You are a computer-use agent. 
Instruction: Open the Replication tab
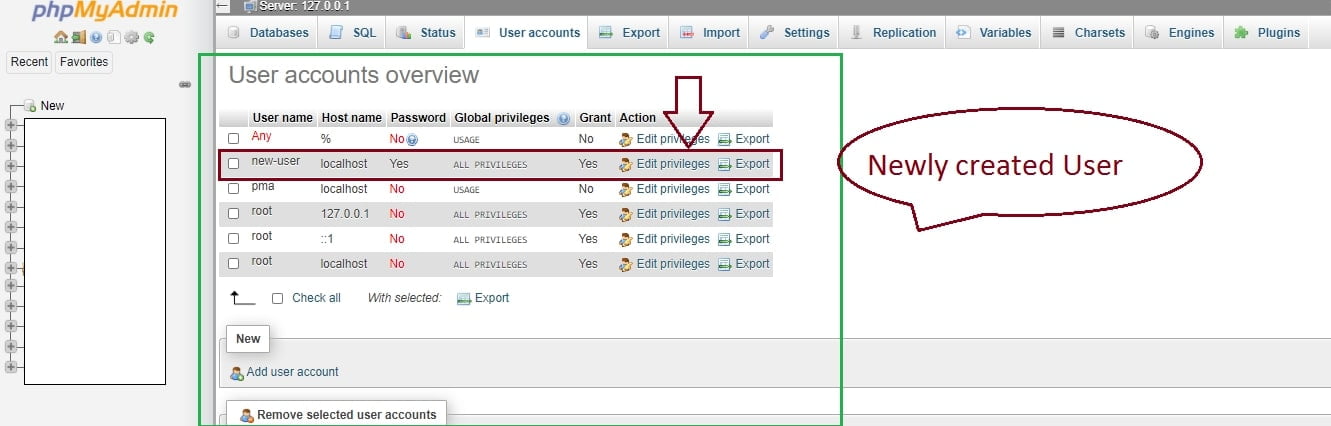click(893, 32)
